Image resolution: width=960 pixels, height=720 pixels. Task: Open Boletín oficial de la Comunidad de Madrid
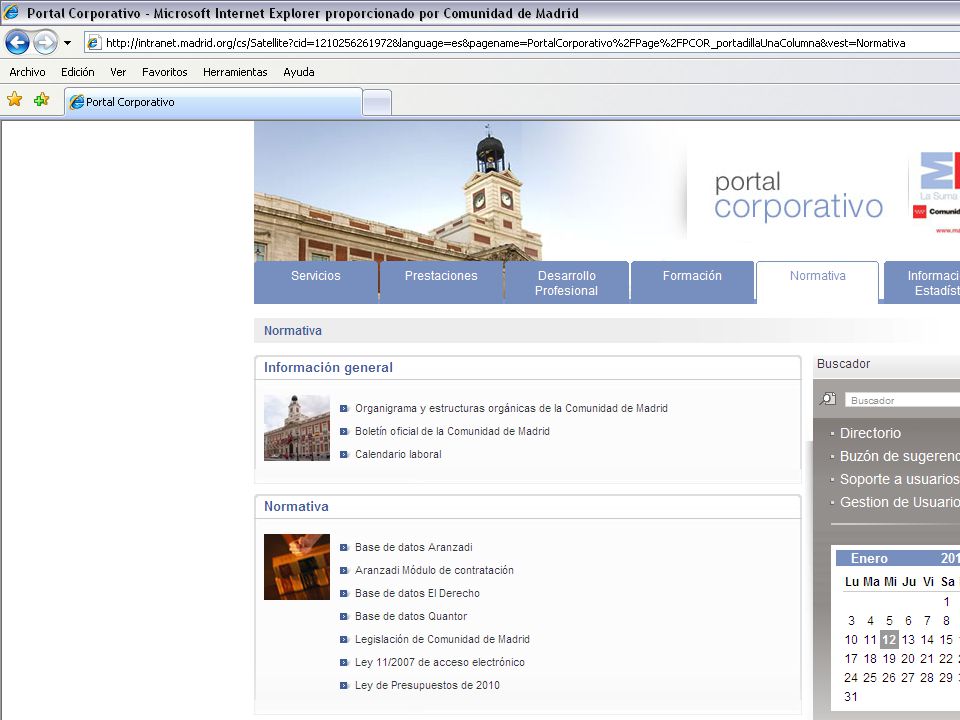pyautogui.click(x=452, y=432)
